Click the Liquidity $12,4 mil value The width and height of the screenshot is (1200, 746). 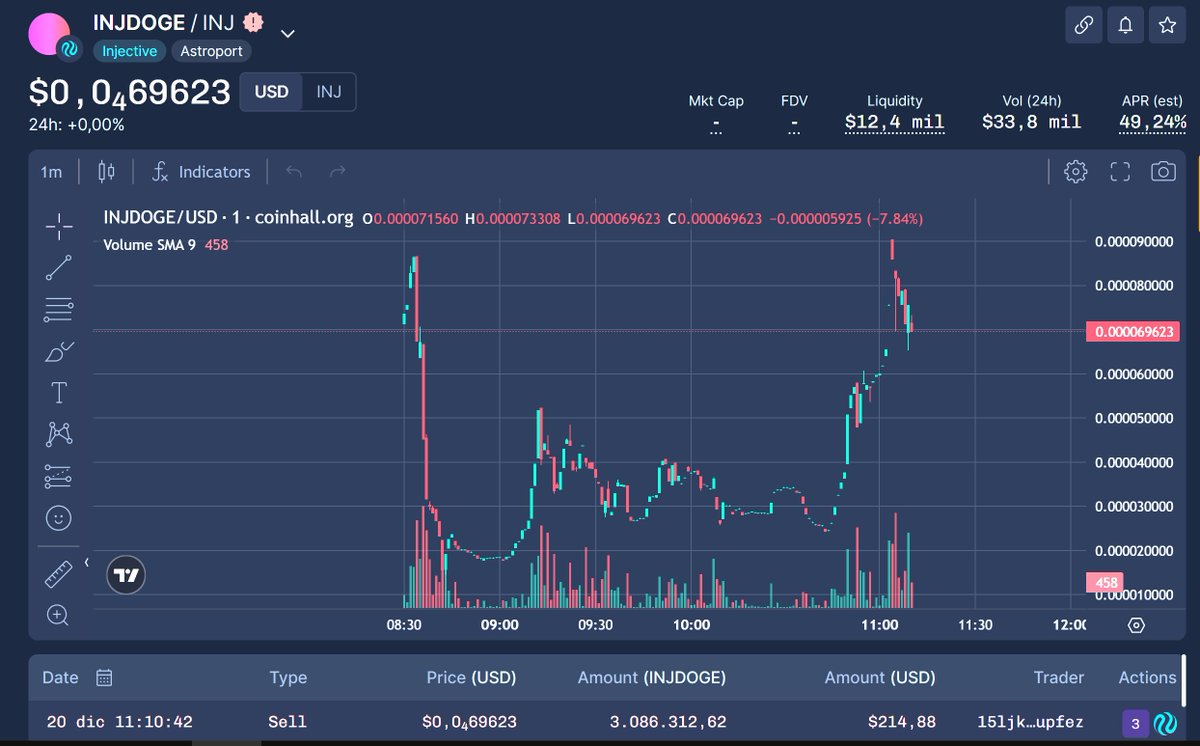pyautogui.click(x=894, y=122)
